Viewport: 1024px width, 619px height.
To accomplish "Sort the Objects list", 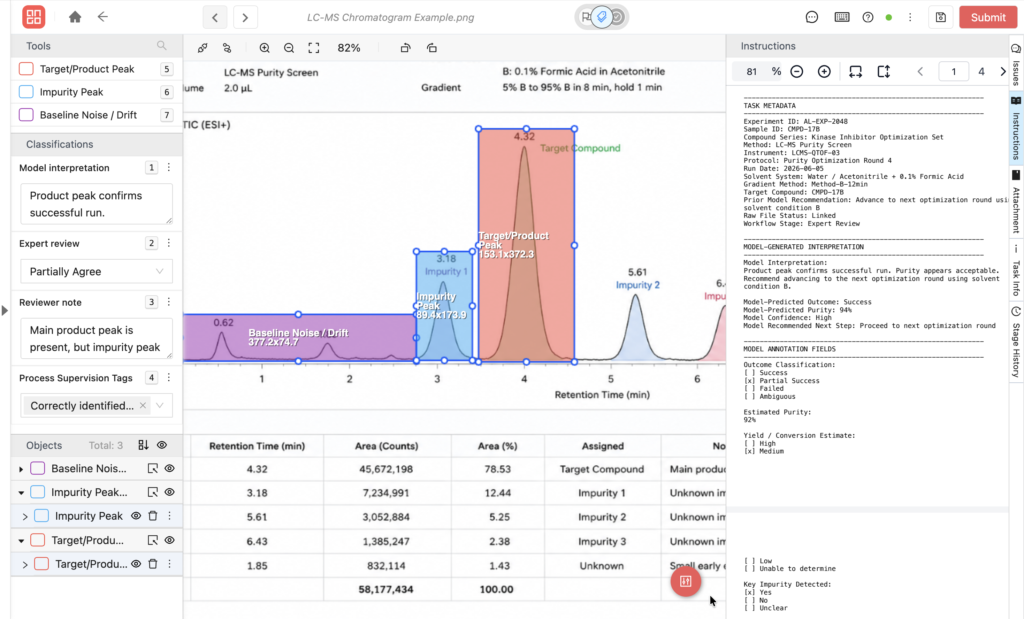I will point(143,445).
